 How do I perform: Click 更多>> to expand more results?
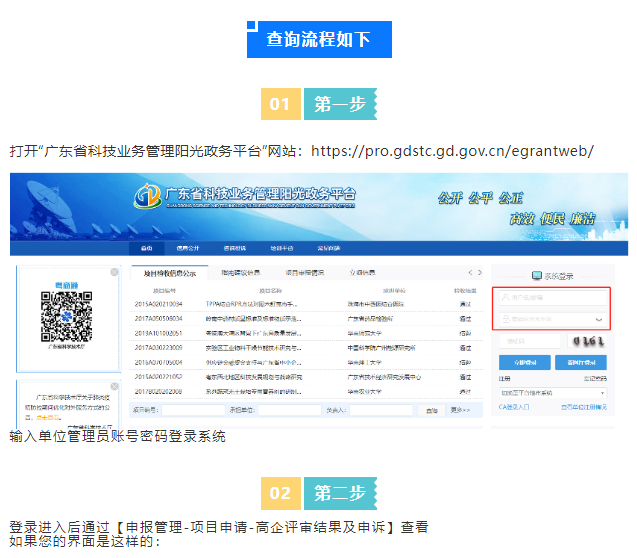460,410
